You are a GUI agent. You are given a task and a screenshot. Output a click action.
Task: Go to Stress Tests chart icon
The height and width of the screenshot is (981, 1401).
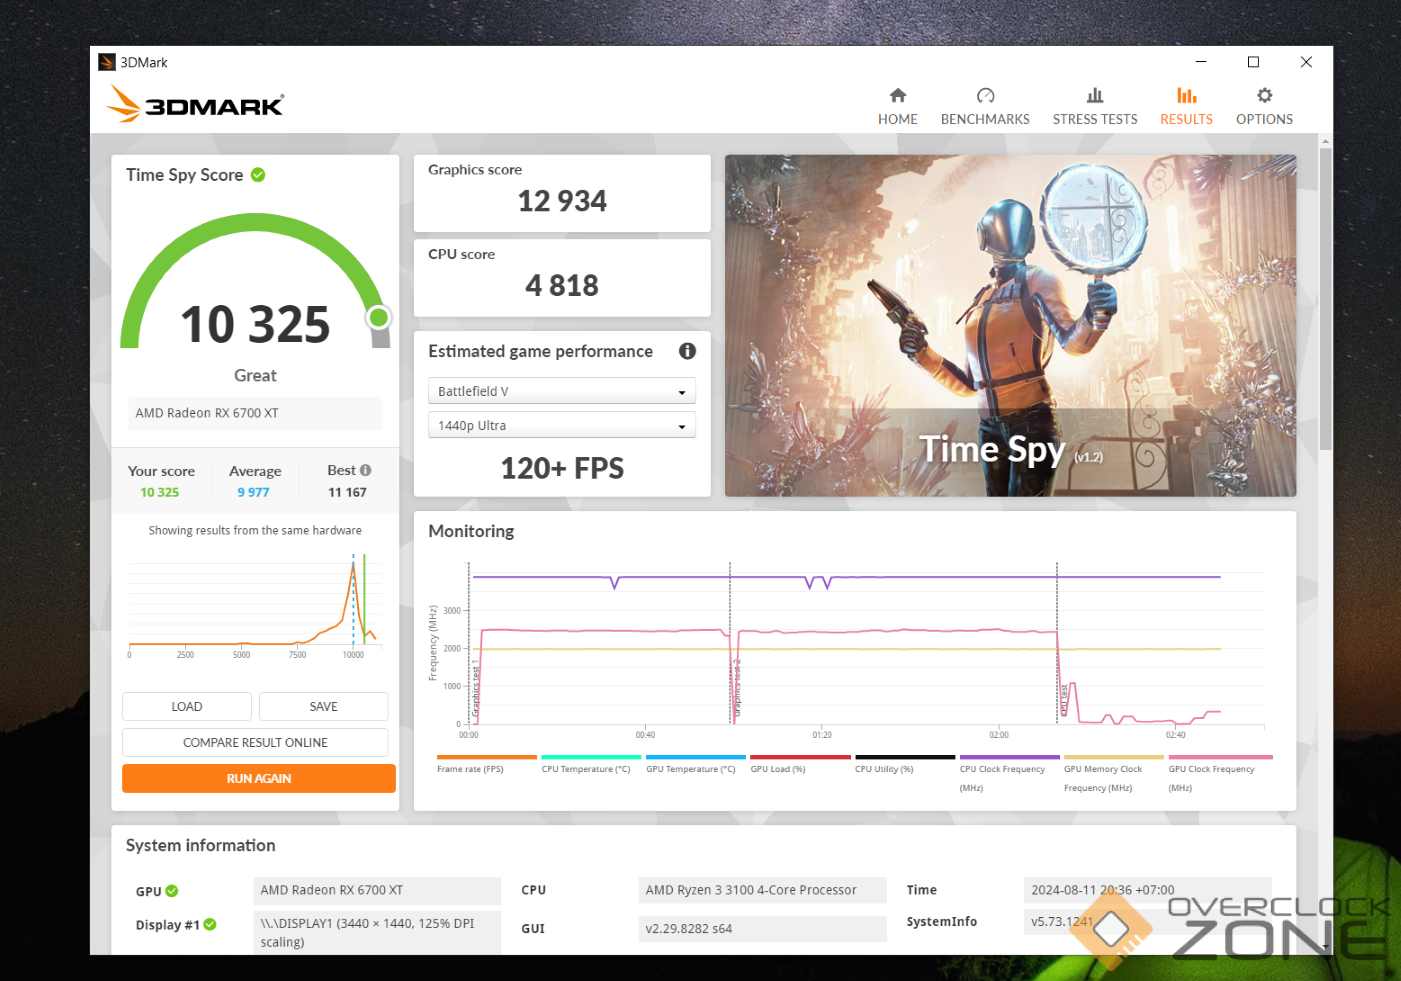point(1095,96)
